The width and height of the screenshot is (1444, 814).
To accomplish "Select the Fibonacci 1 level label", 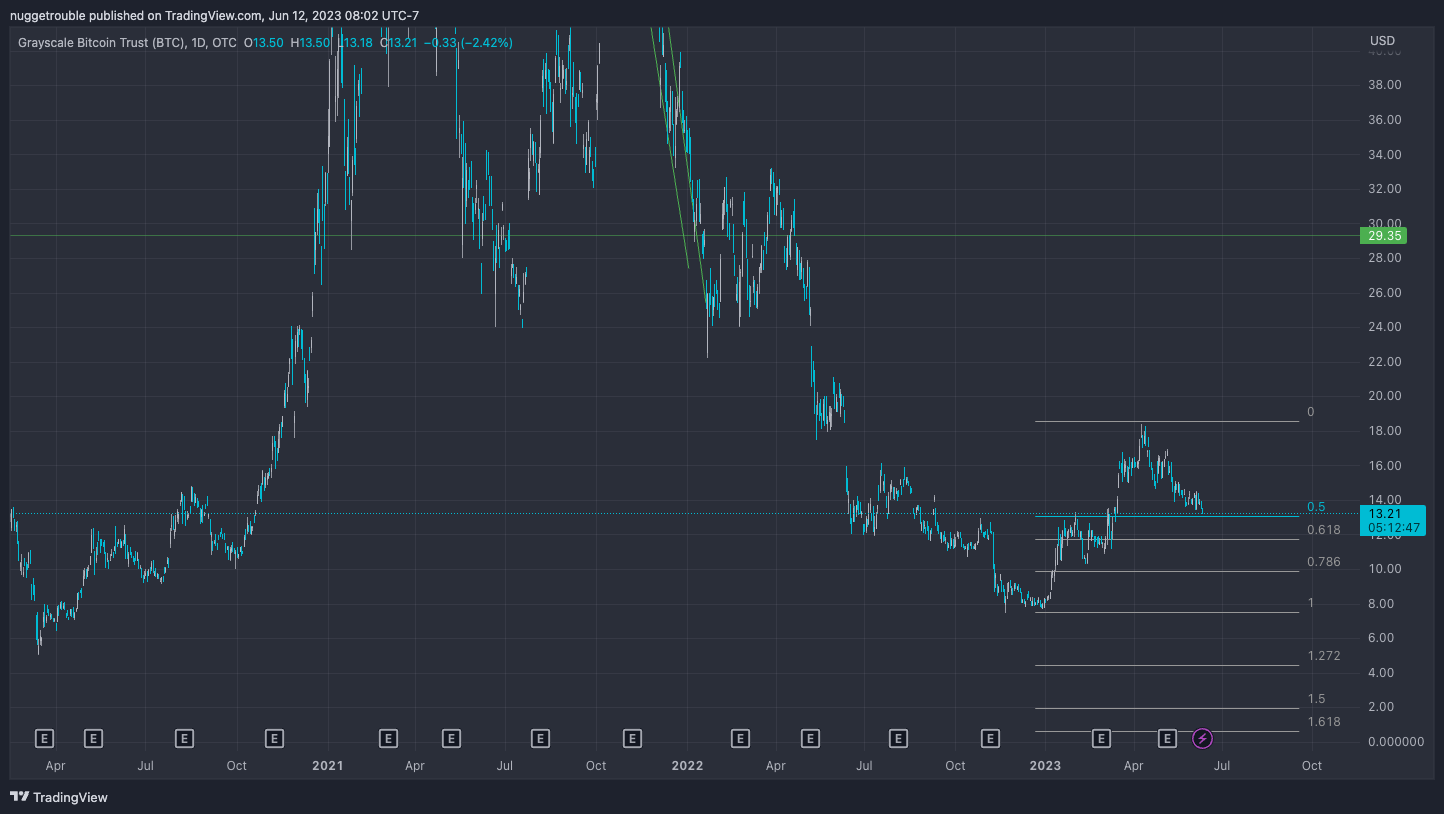I will click(x=1311, y=603).
